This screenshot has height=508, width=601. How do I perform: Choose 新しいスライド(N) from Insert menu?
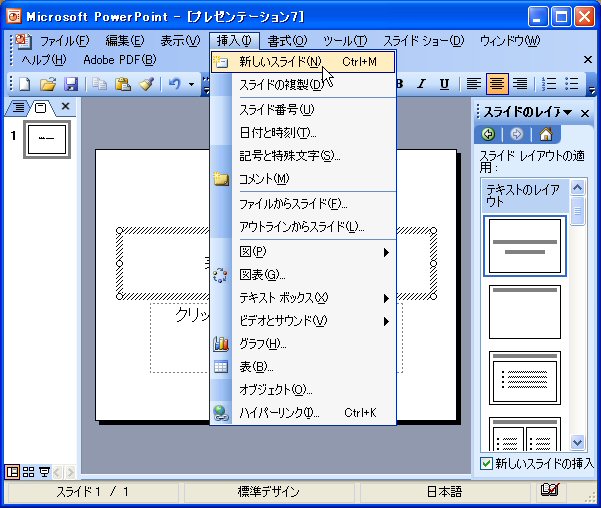coord(302,62)
